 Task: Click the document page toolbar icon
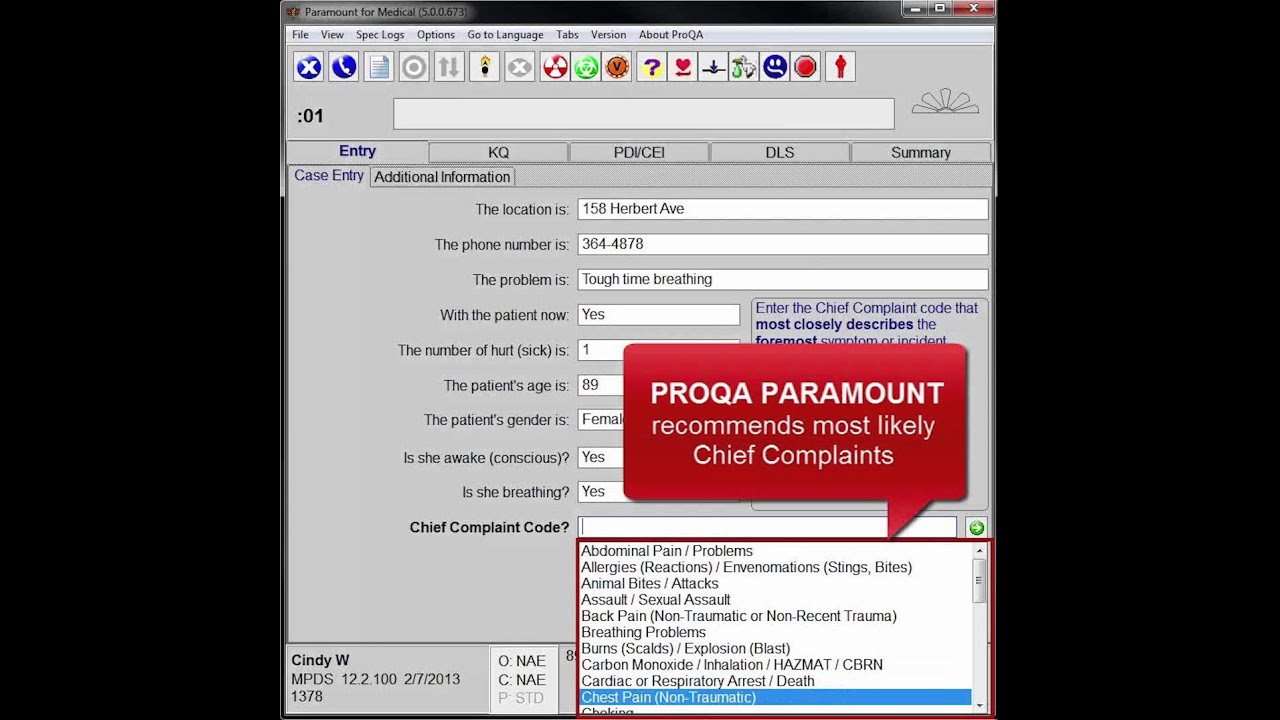click(x=379, y=67)
